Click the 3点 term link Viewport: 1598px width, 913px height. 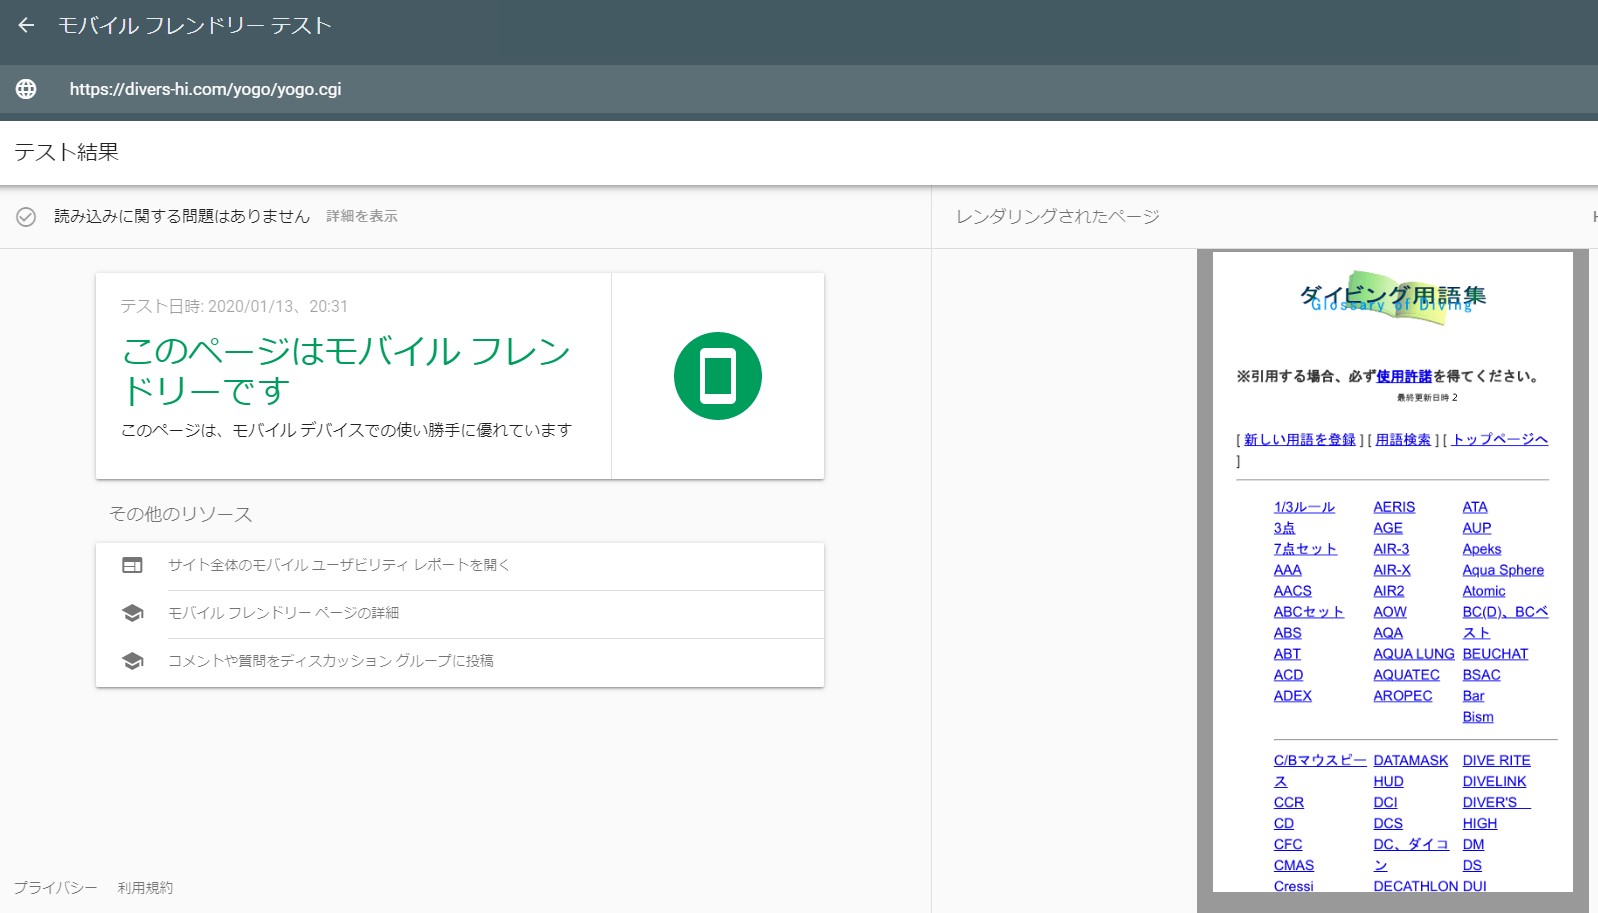pos(1284,528)
